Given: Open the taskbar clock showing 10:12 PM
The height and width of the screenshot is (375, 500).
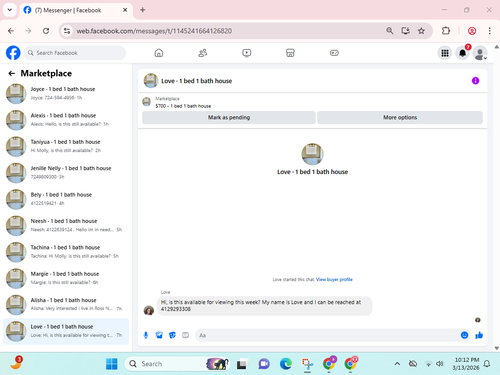Looking at the screenshot, I should (467, 364).
